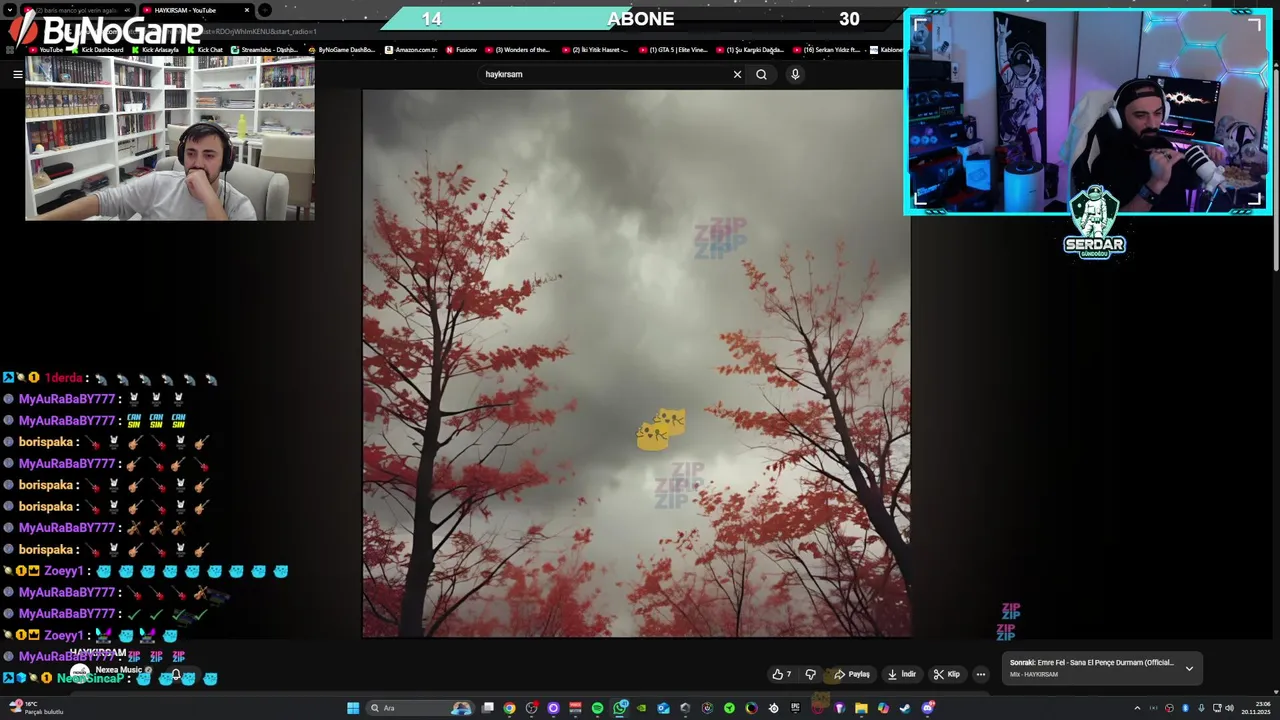Image resolution: width=1280 pixels, height=720 pixels.
Task: Open the Kick Chat bookmark
Action: pyautogui.click(x=205, y=50)
